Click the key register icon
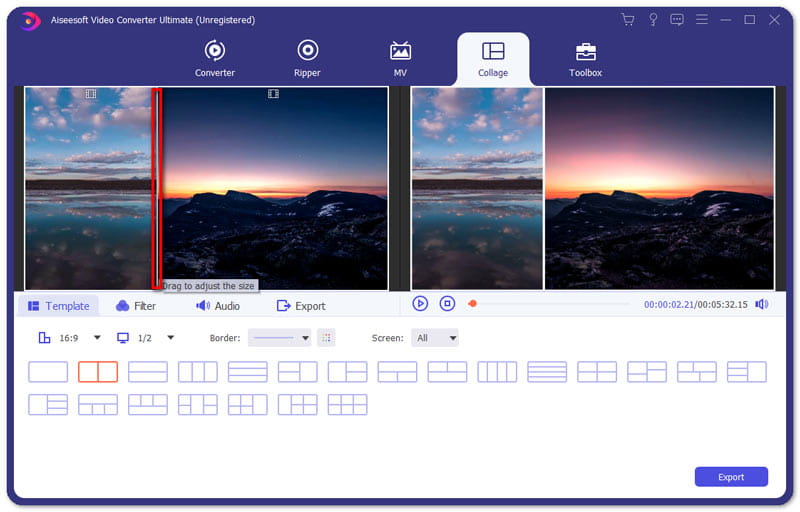Viewport: 800px width, 512px height. (653, 20)
